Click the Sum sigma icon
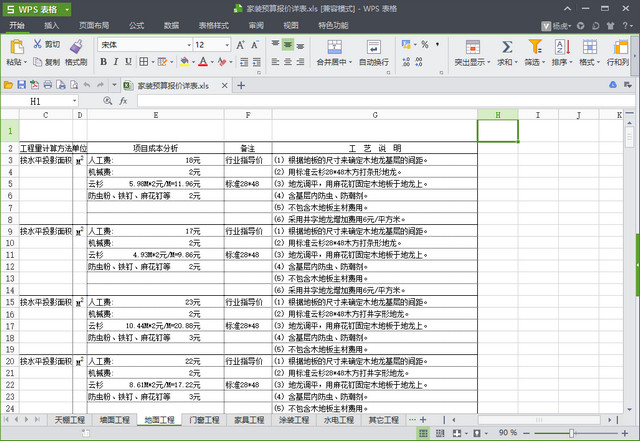 (x=507, y=47)
